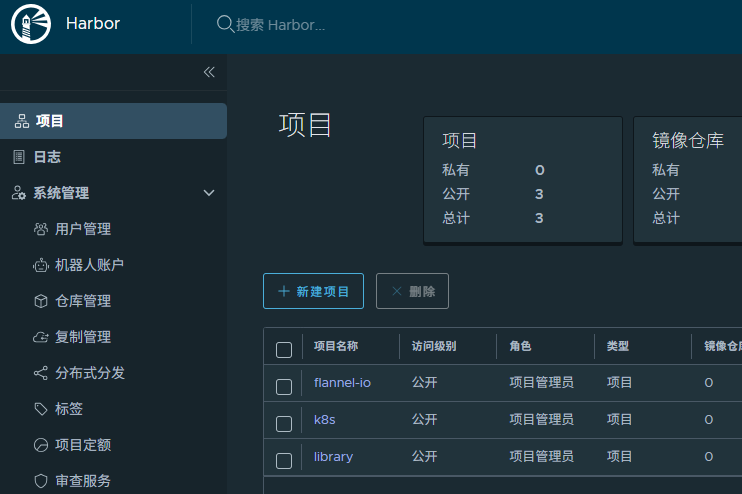
Task: Click the 类型 column header
Action: coord(618,346)
